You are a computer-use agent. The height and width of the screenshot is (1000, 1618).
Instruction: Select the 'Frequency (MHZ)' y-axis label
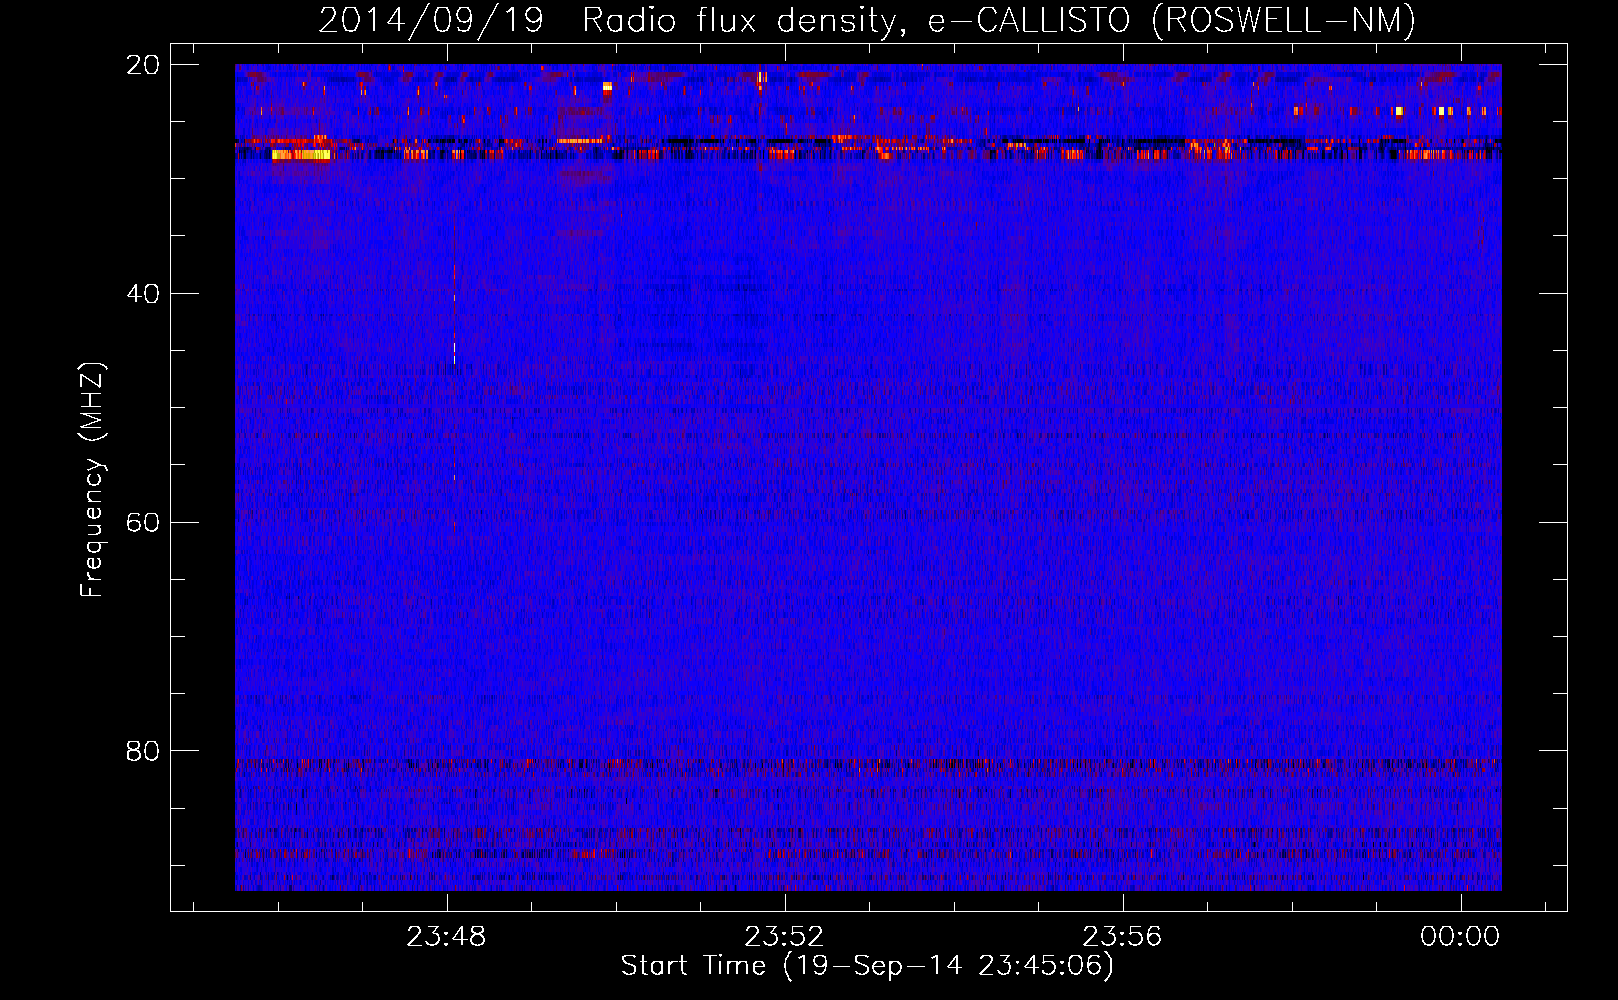pos(91,480)
